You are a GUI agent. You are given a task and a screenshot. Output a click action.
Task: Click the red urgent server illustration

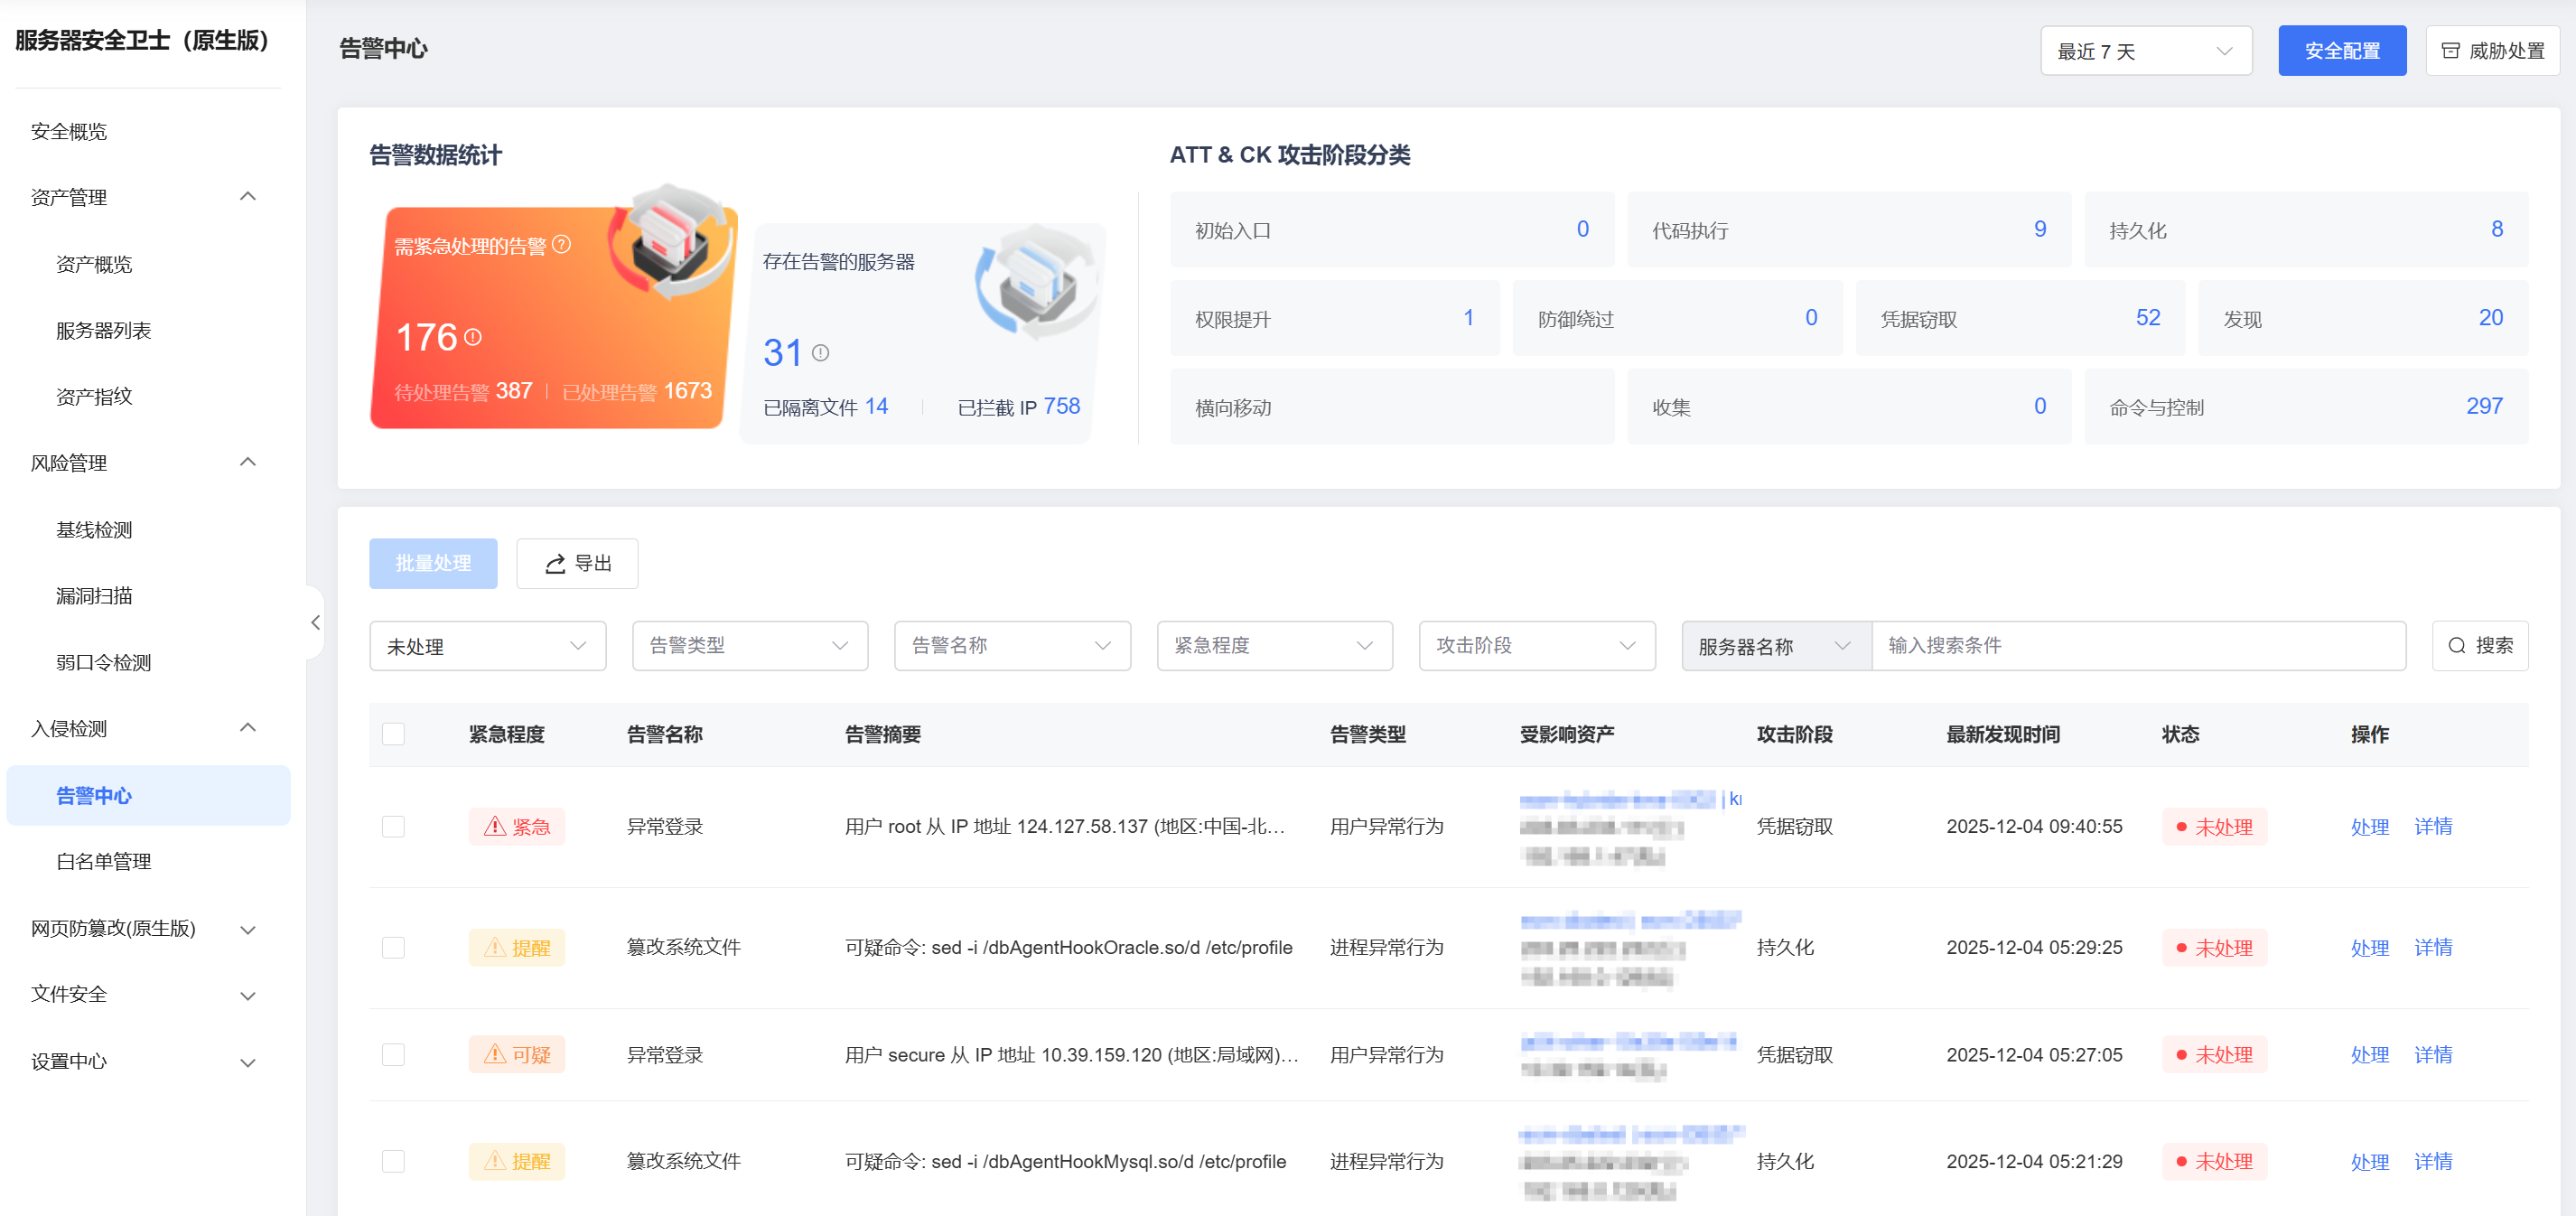coord(671,240)
